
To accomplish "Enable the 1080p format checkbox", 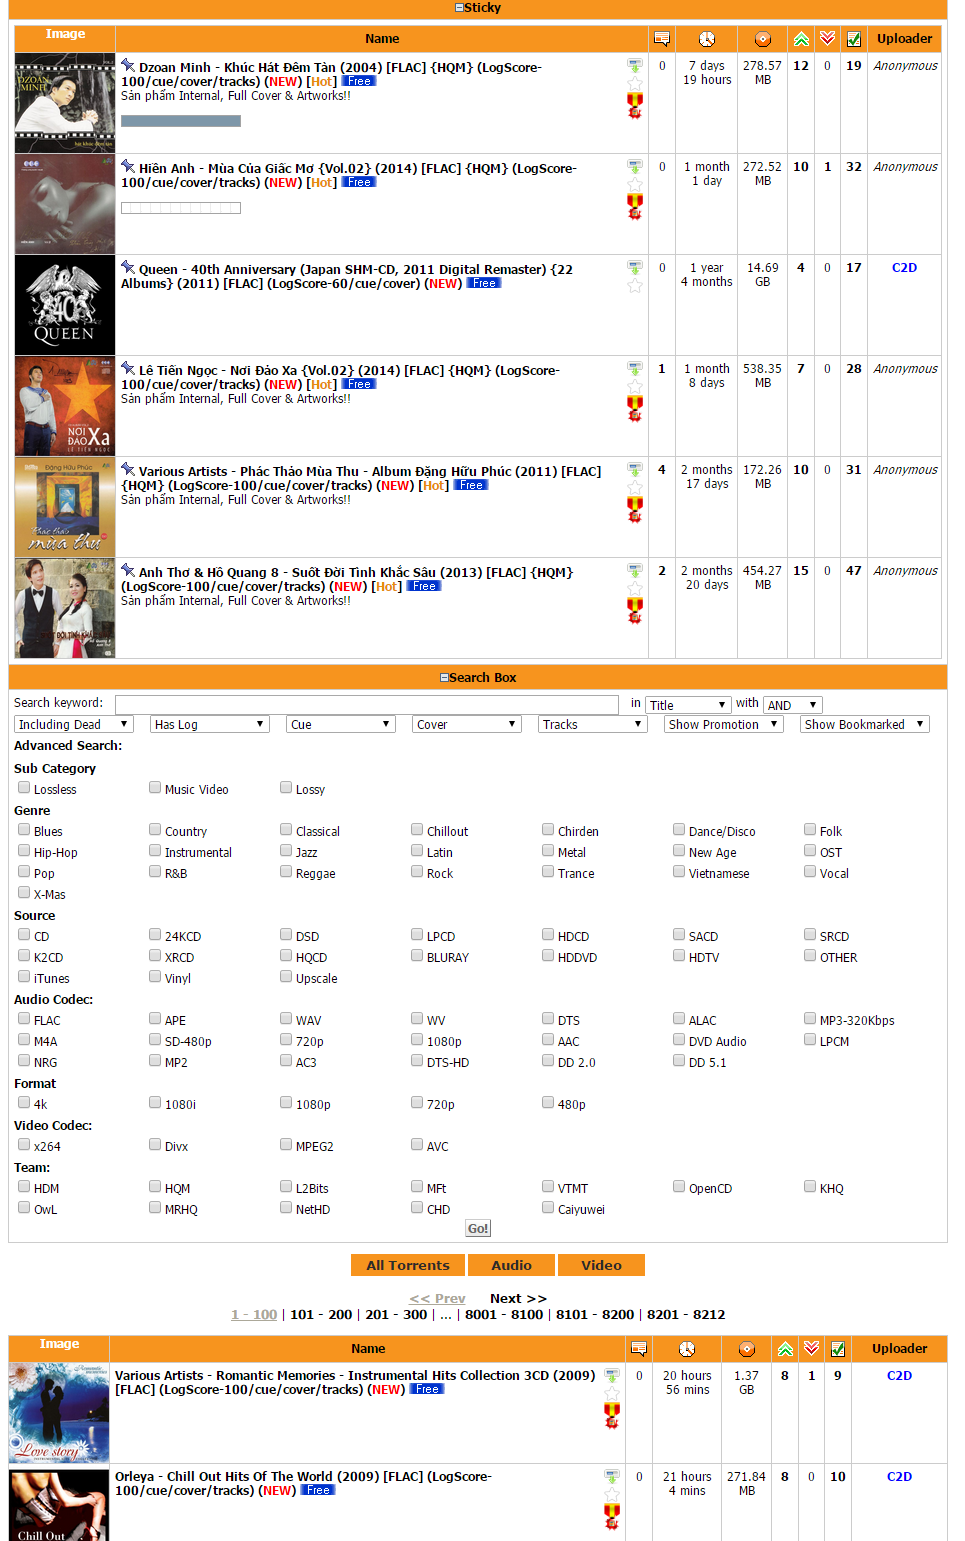I will point(286,1103).
